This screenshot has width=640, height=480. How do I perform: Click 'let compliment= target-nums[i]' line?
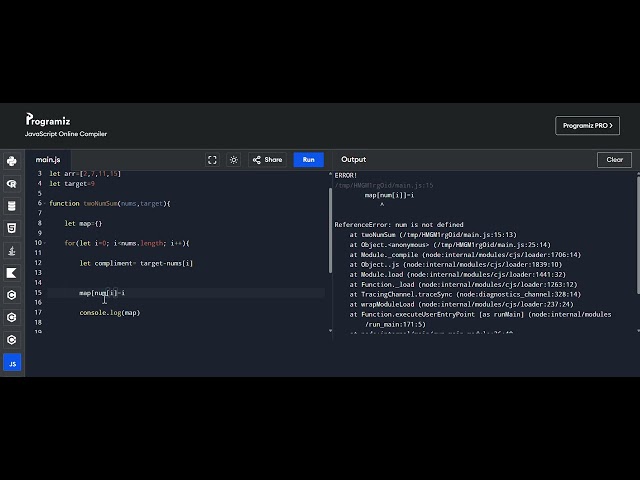coord(136,263)
